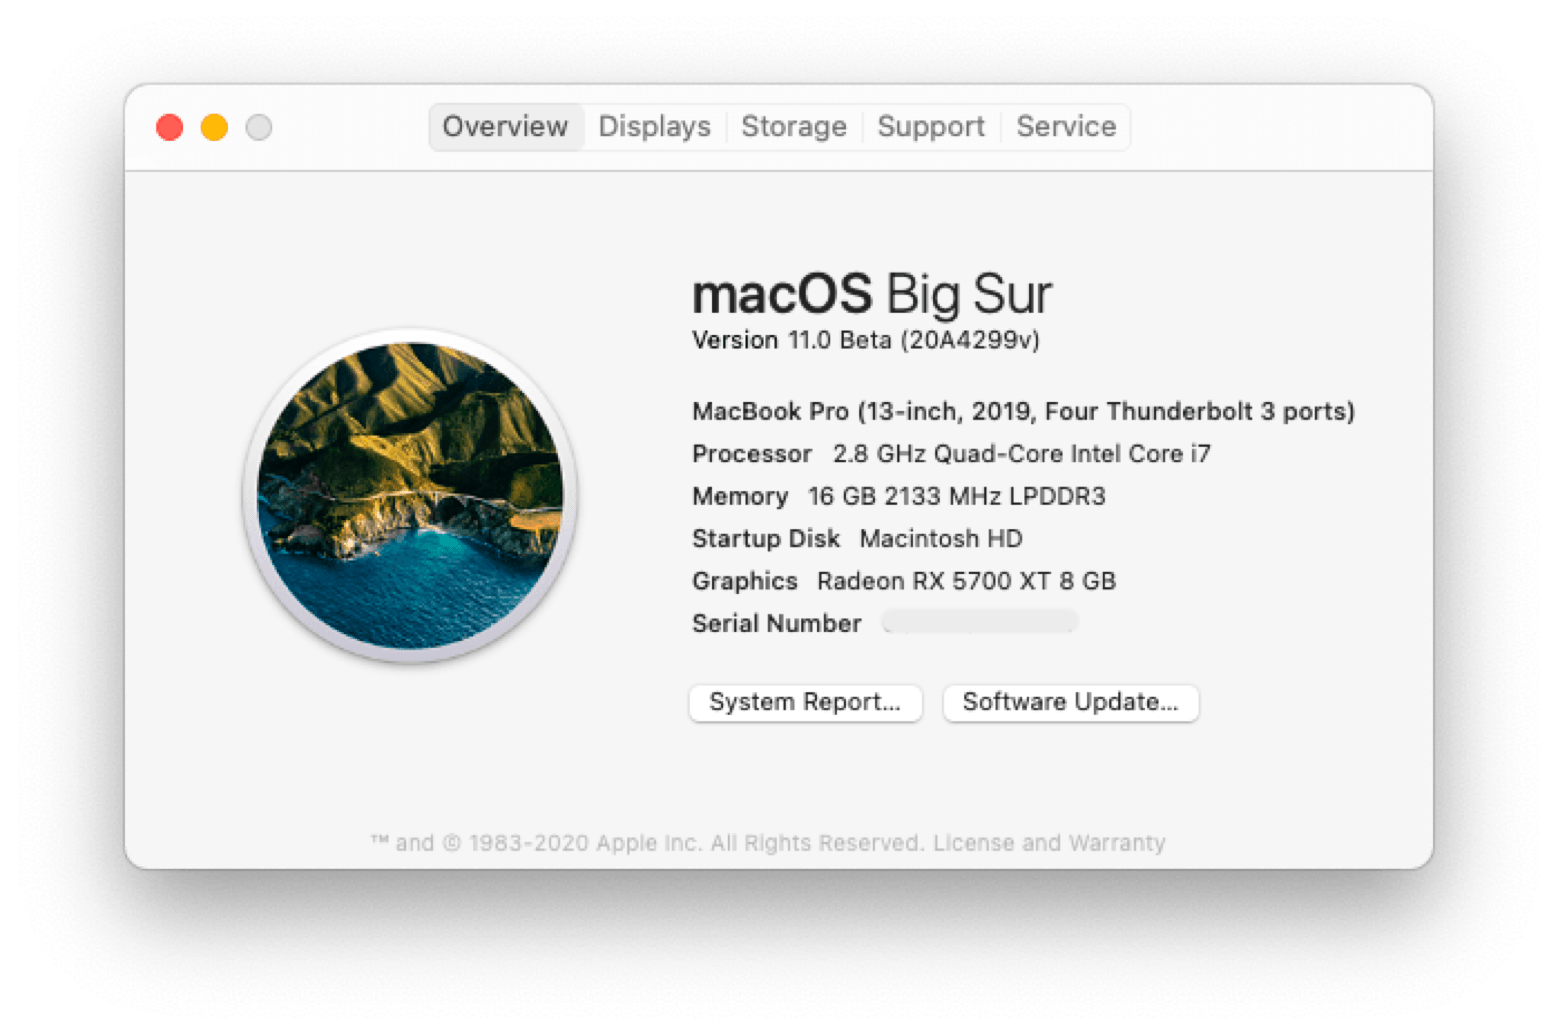The height and width of the screenshot is (1034, 1560).
Task: Select the Support tab
Action: pos(930,127)
